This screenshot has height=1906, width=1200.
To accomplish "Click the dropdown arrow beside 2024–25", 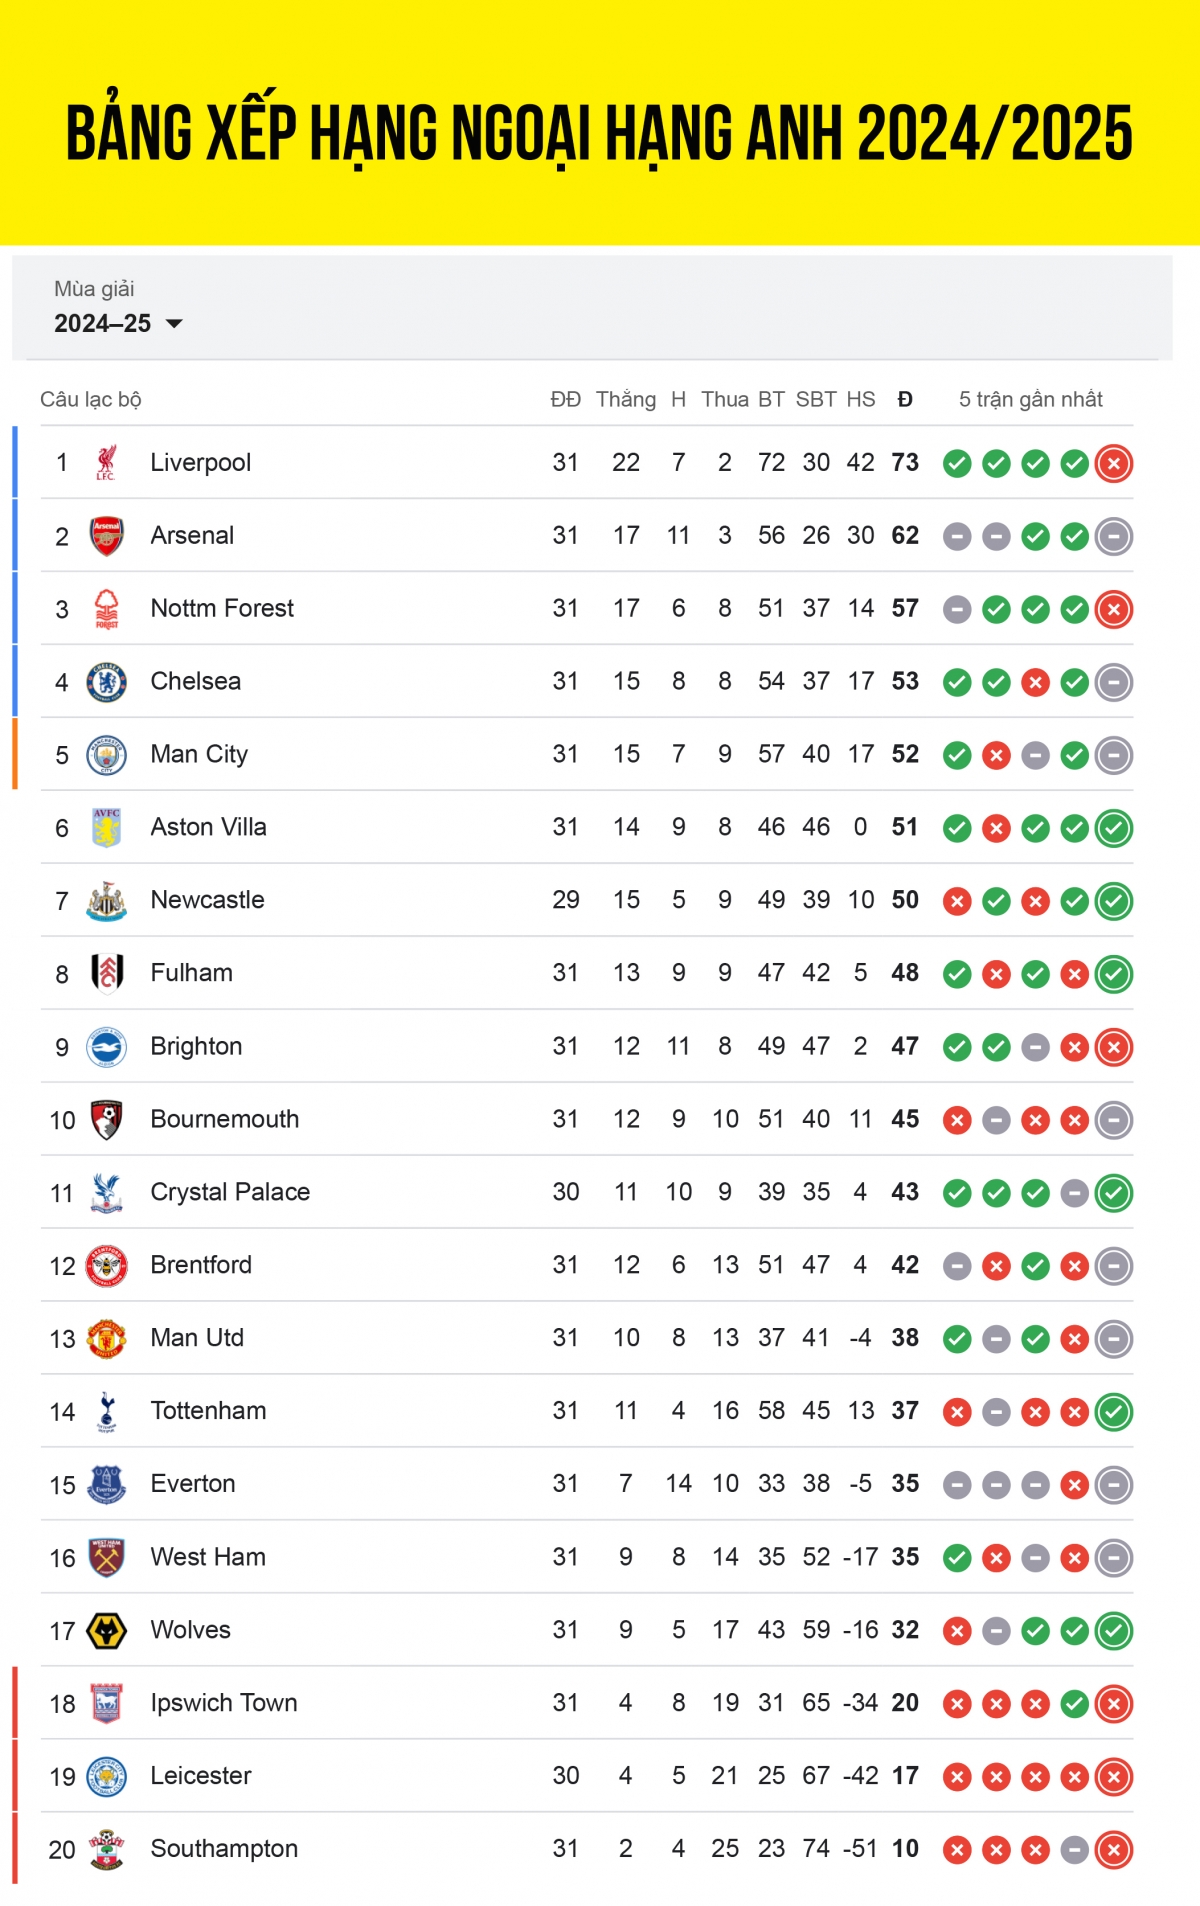I will point(174,323).
